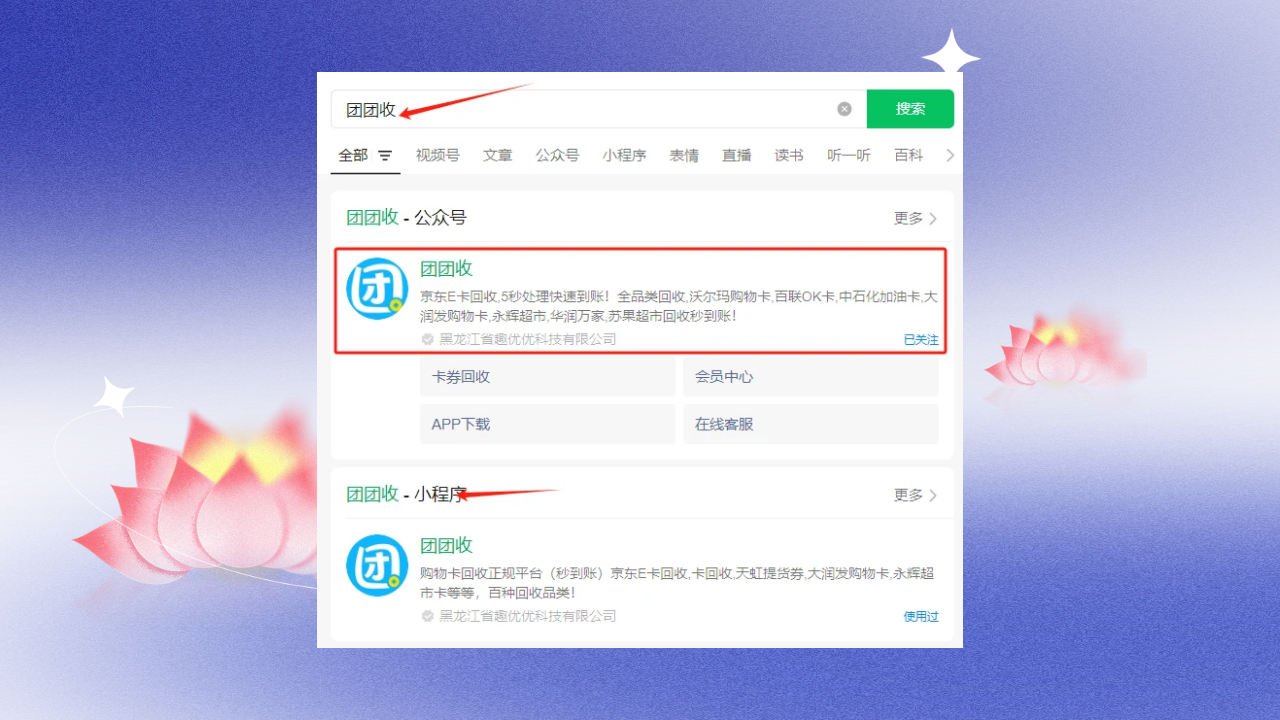Click the green 搜索 button
Screen dimensions: 1280x720
pyautogui.click(x=910, y=109)
